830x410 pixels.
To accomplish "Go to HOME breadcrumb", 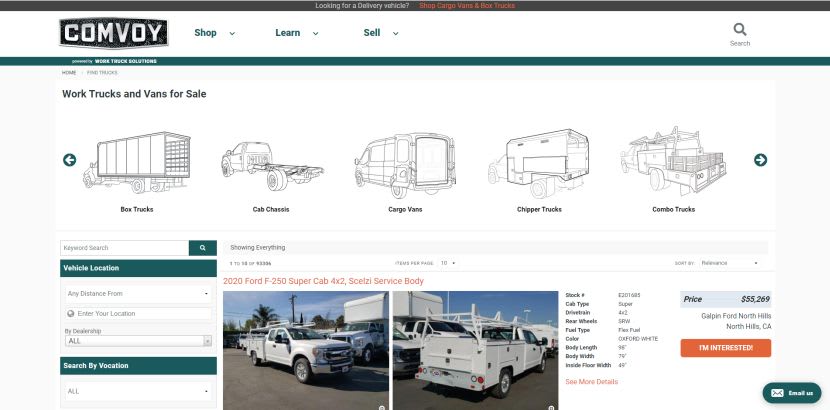I will [x=69, y=72].
